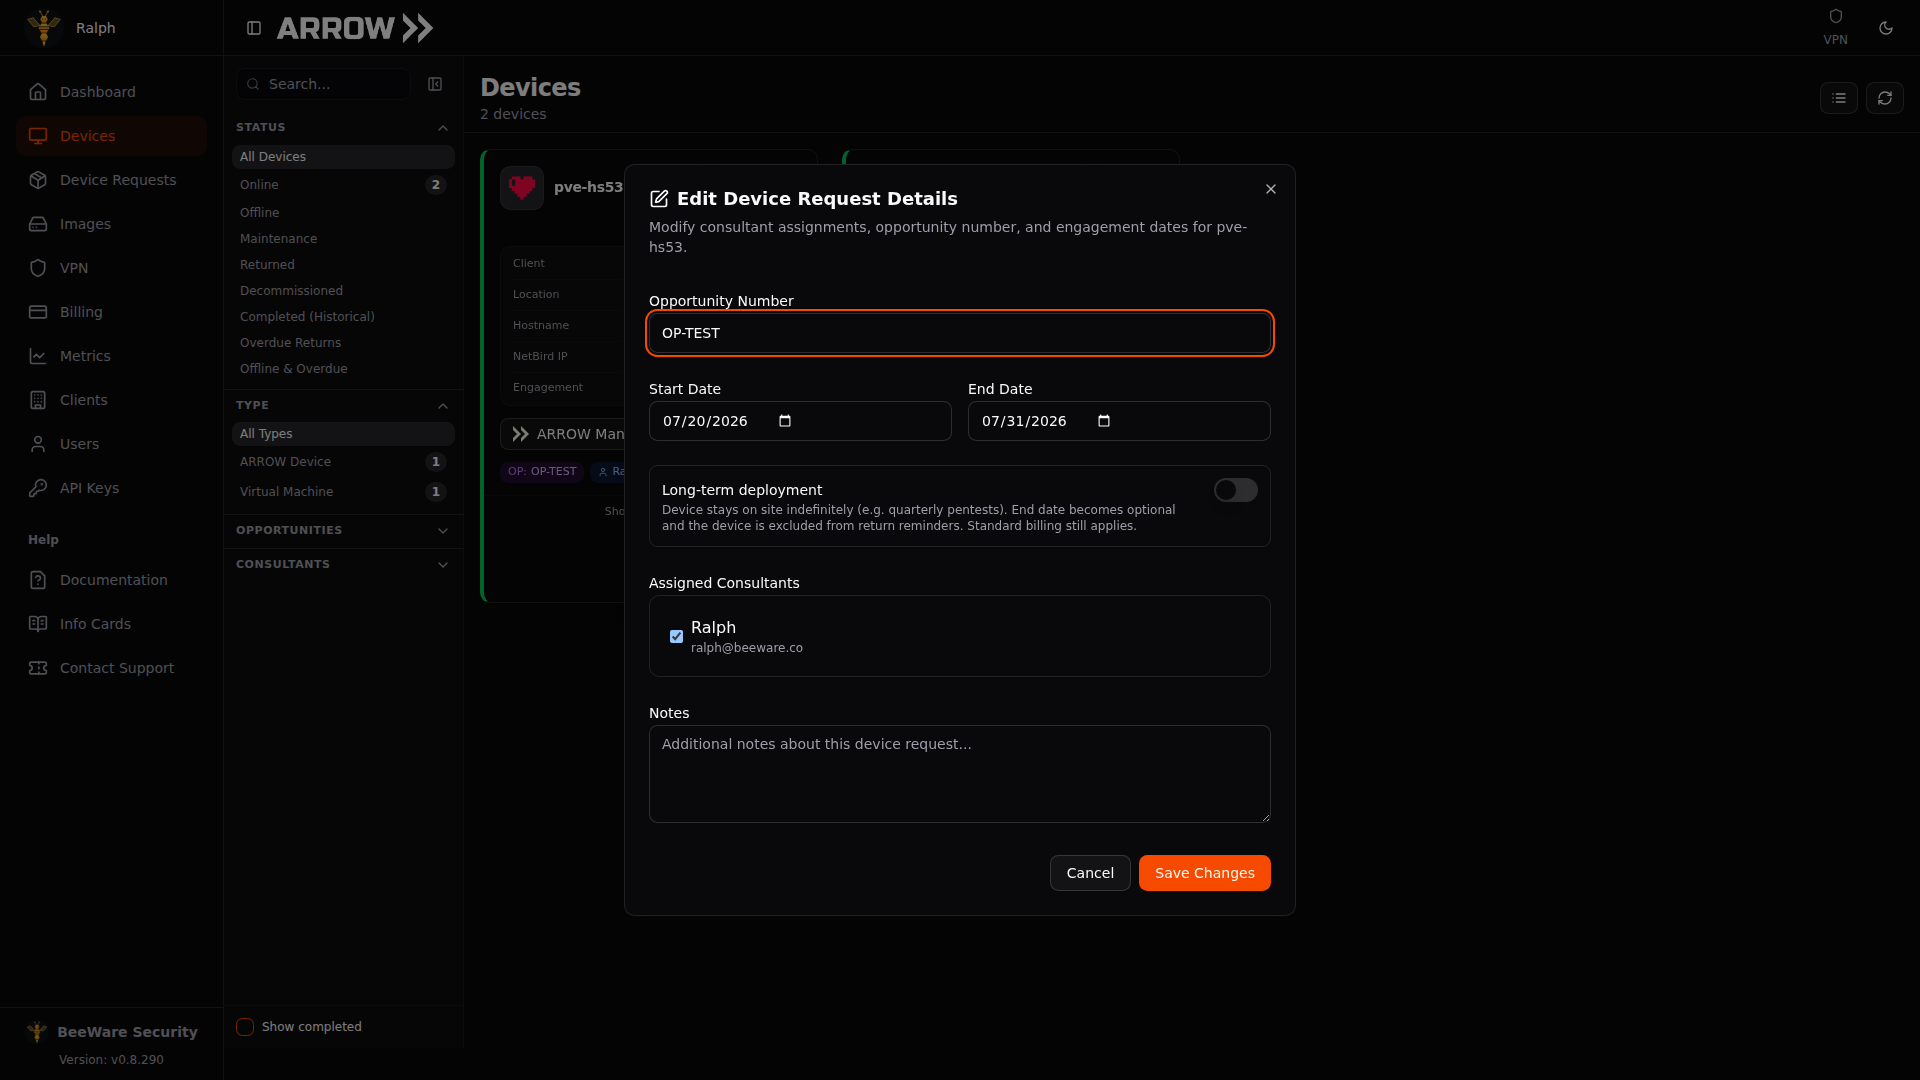Refresh the devices list
The height and width of the screenshot is (1080, 1920).
point(1885,98)
